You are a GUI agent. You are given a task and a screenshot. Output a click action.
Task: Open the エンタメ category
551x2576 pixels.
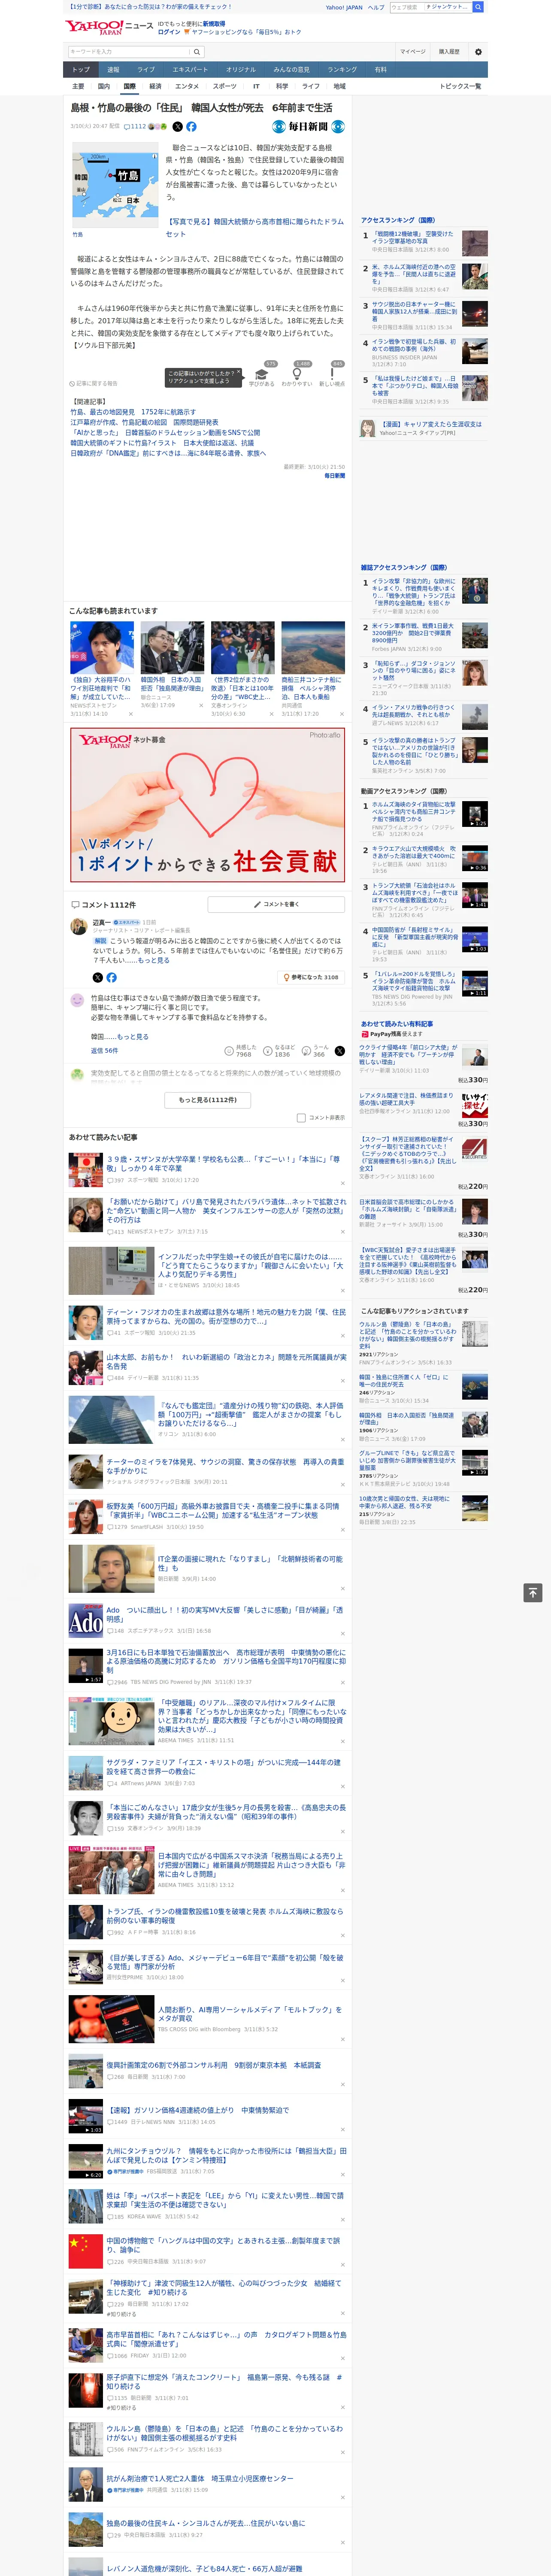coord(187,86)
